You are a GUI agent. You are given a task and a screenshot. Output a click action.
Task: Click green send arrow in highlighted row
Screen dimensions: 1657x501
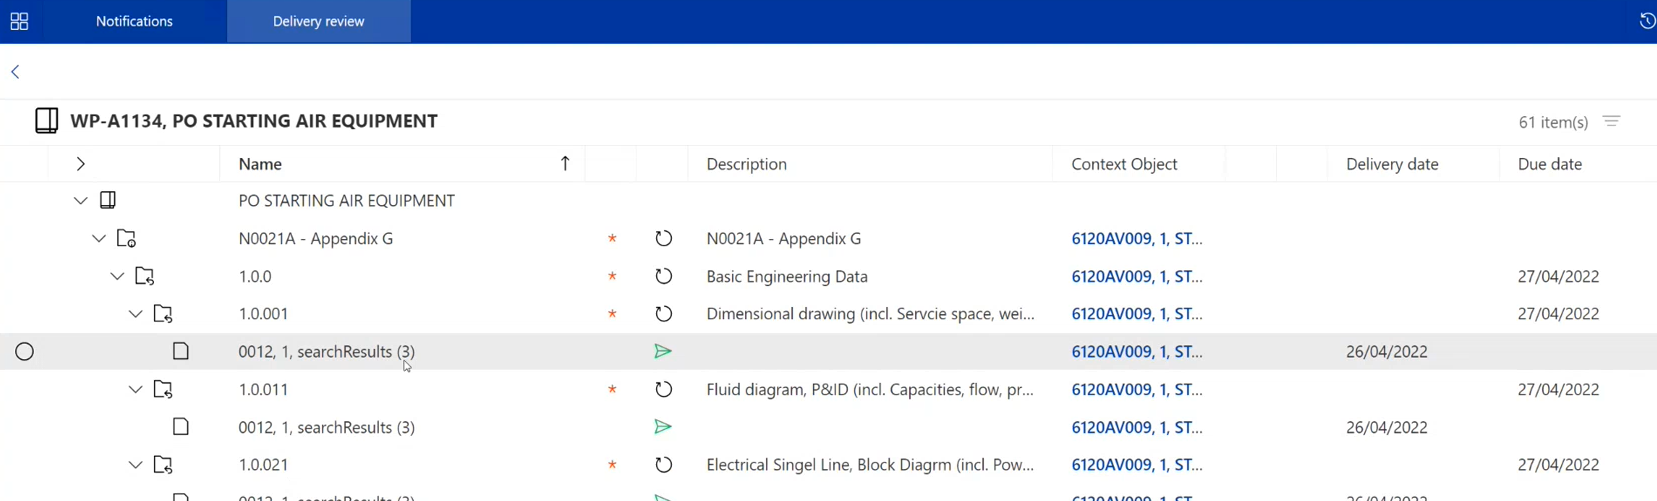point(662,352)
